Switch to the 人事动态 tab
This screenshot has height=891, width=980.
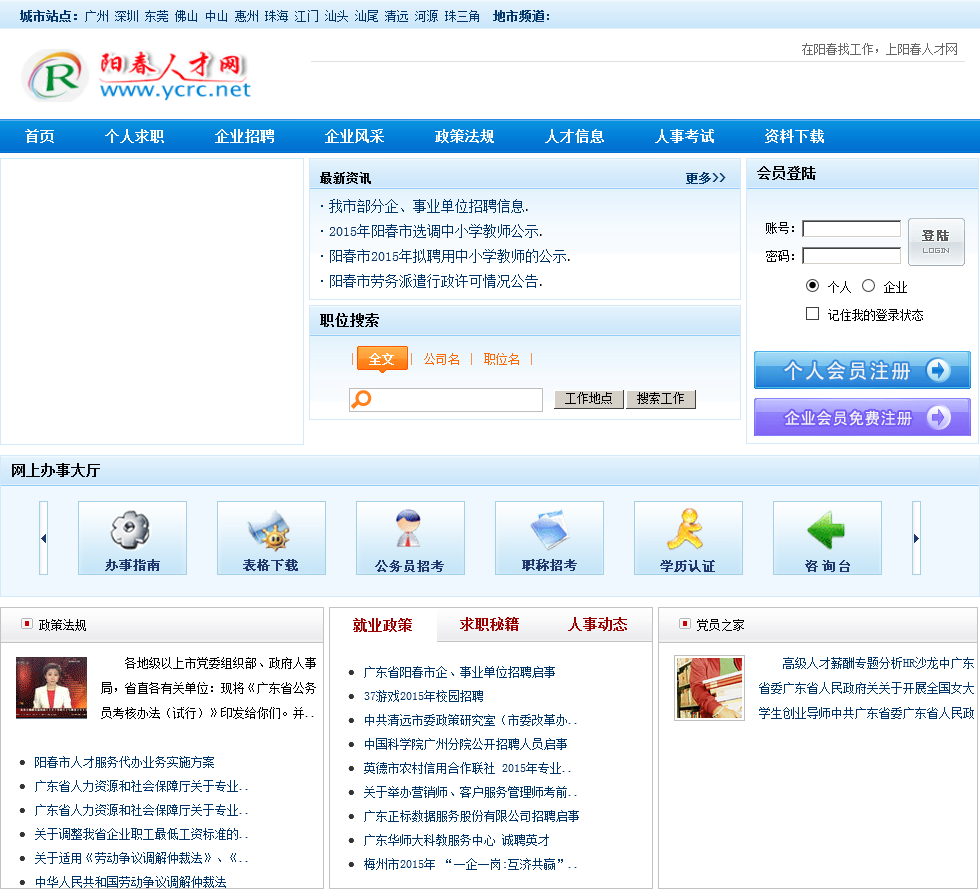pyautogui.click(x=598, y=624)
